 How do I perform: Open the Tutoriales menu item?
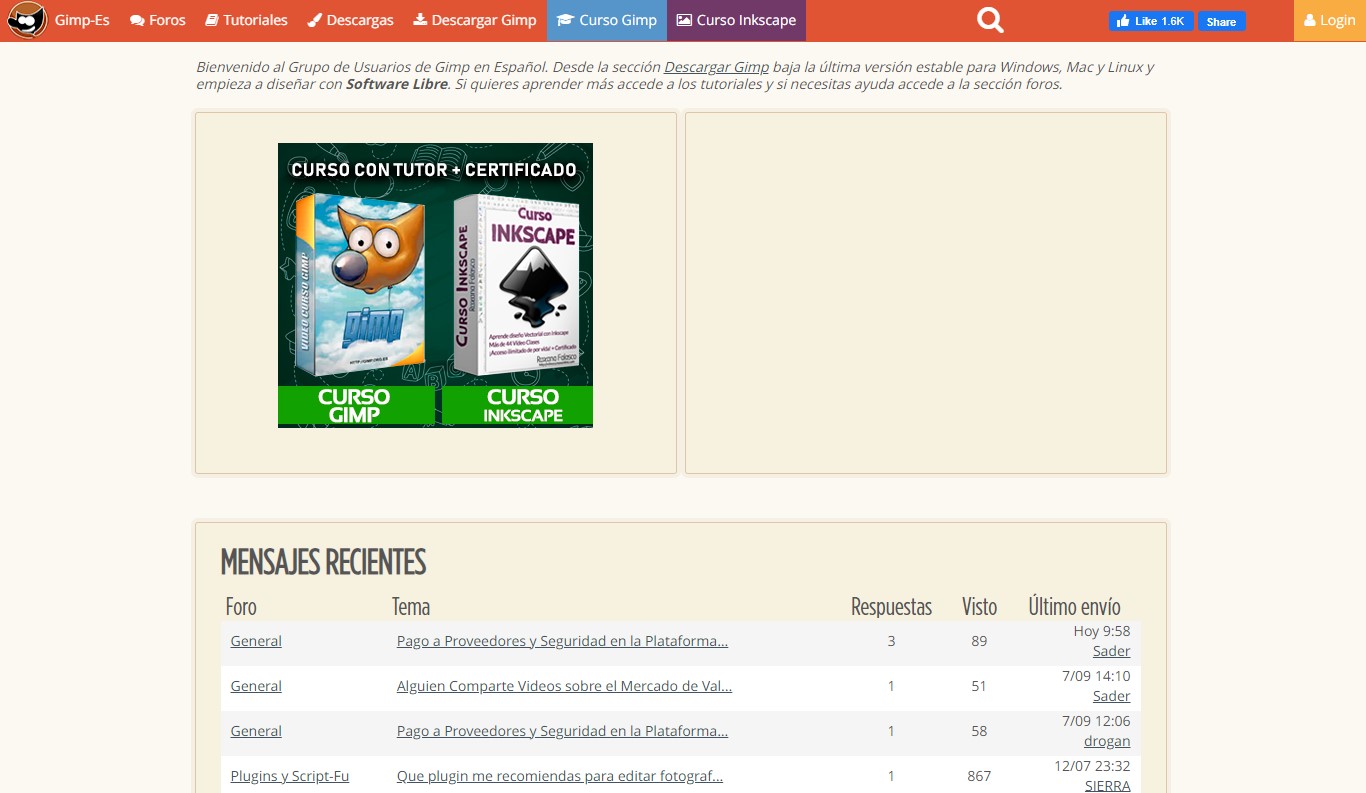click(246, 20)
